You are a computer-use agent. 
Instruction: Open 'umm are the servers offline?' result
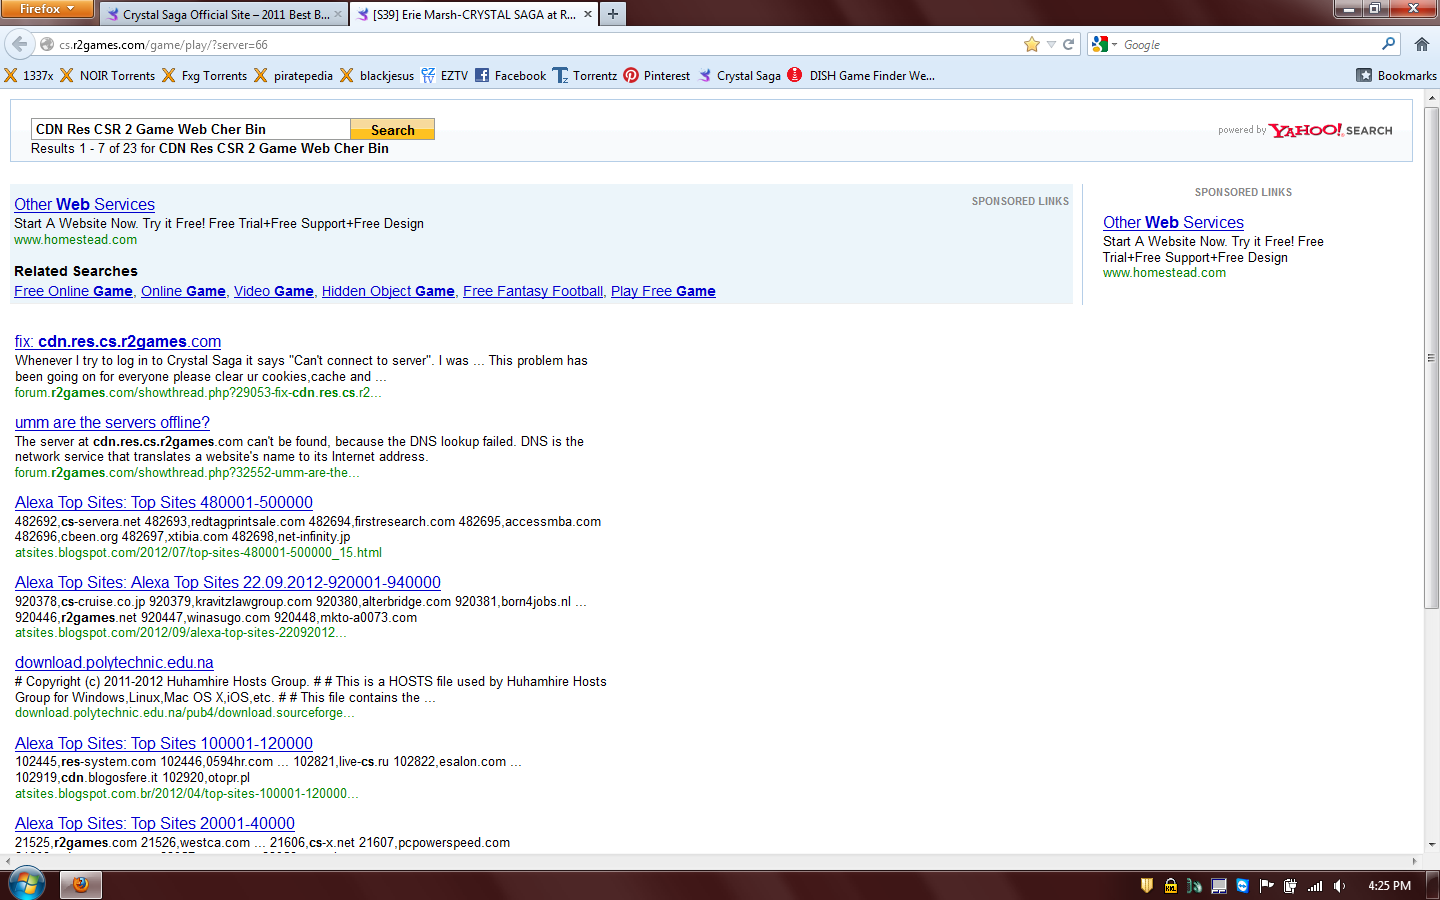pyautogui.click(x=112, y=423)
